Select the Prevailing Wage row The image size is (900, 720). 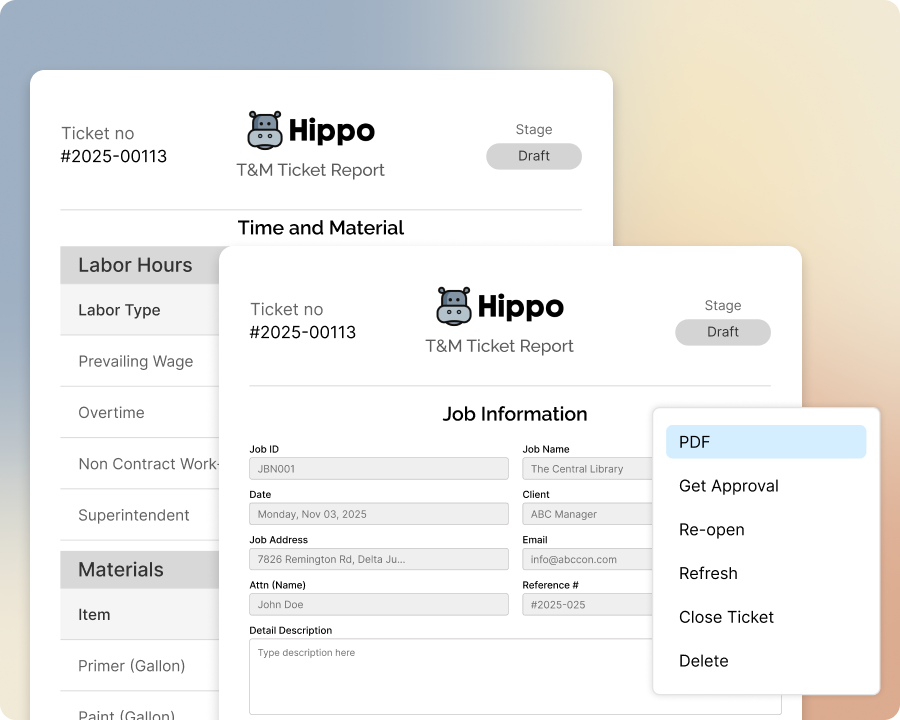(139, 361)
